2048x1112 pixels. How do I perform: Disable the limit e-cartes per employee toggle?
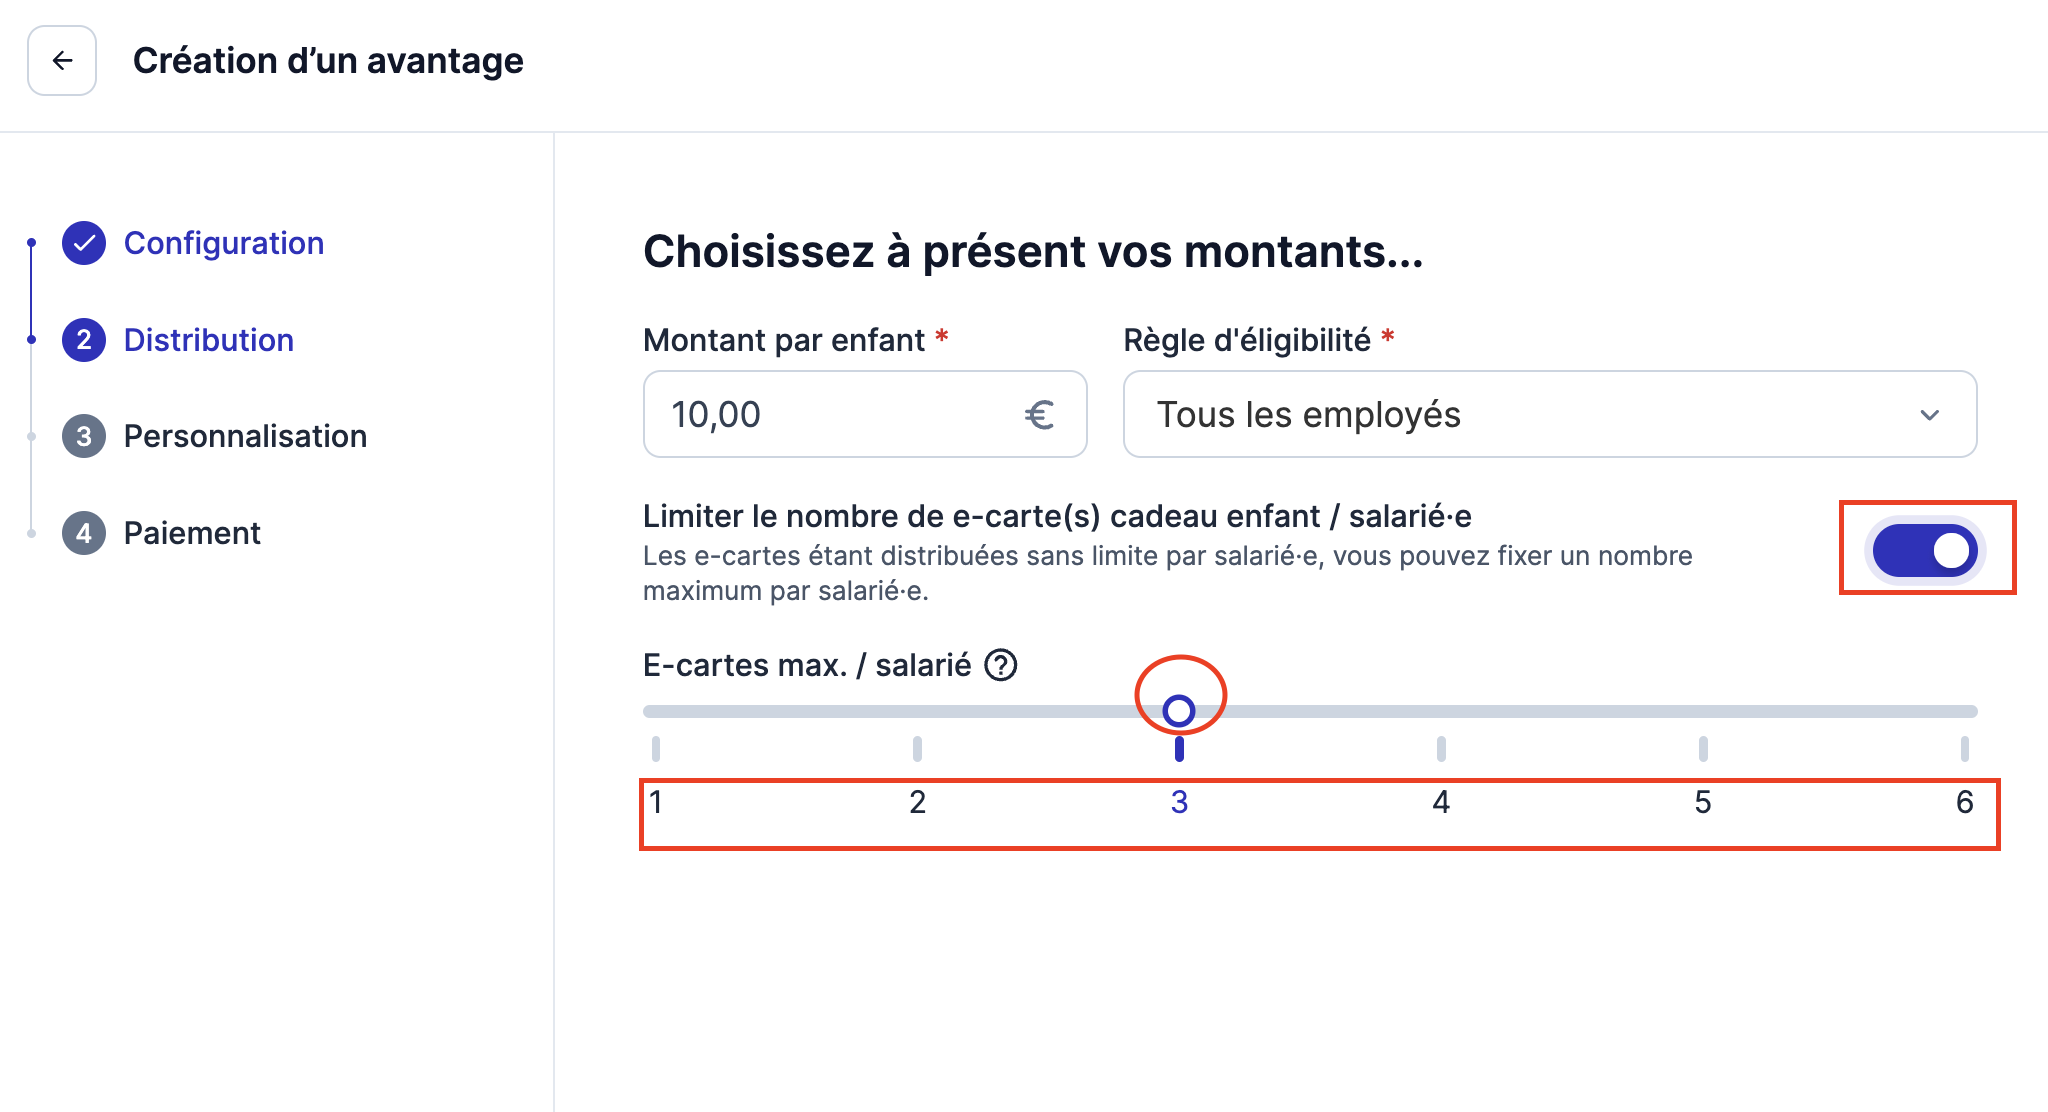point(1925,550)
